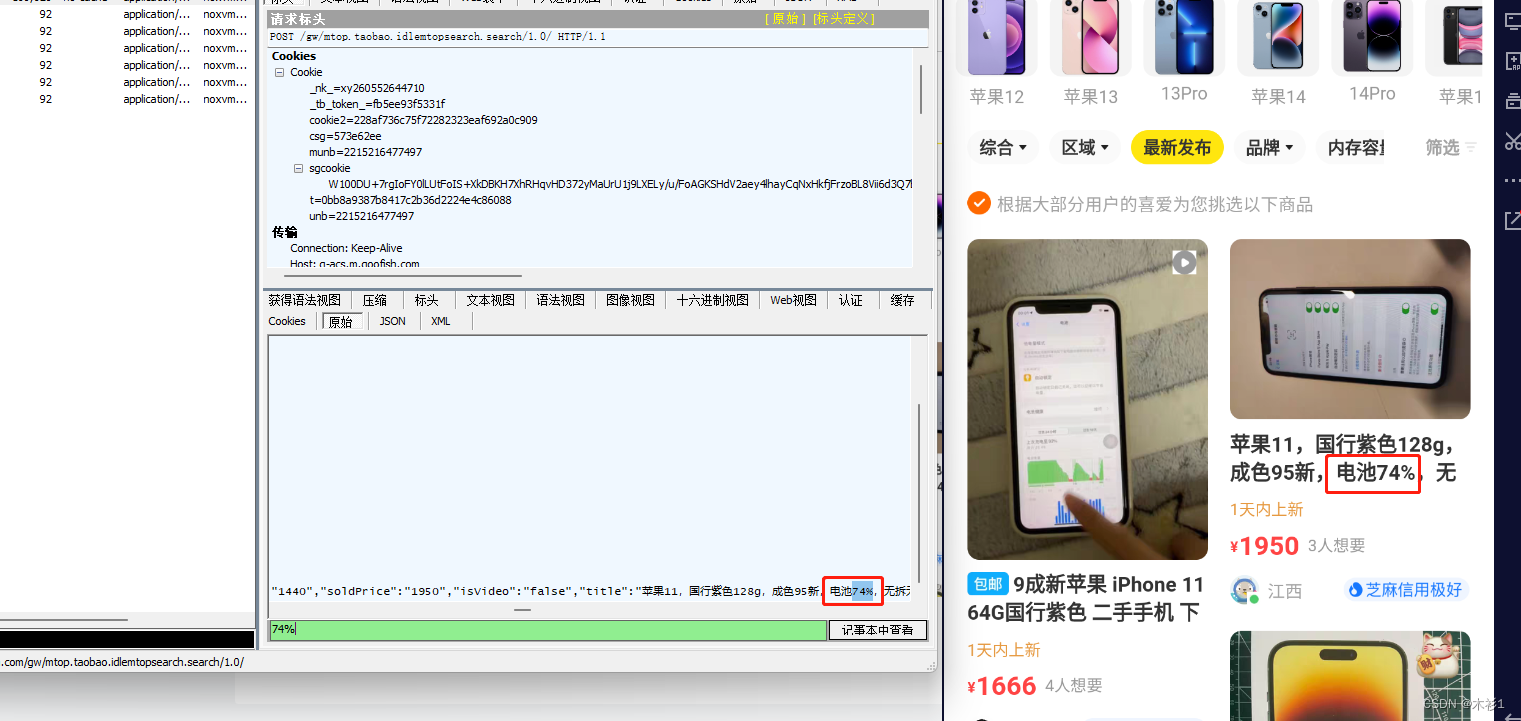Screen dimensions: 1521x721
Task: Select cookie entry unb=2215216477497
Action: click(x=361, y=217)
